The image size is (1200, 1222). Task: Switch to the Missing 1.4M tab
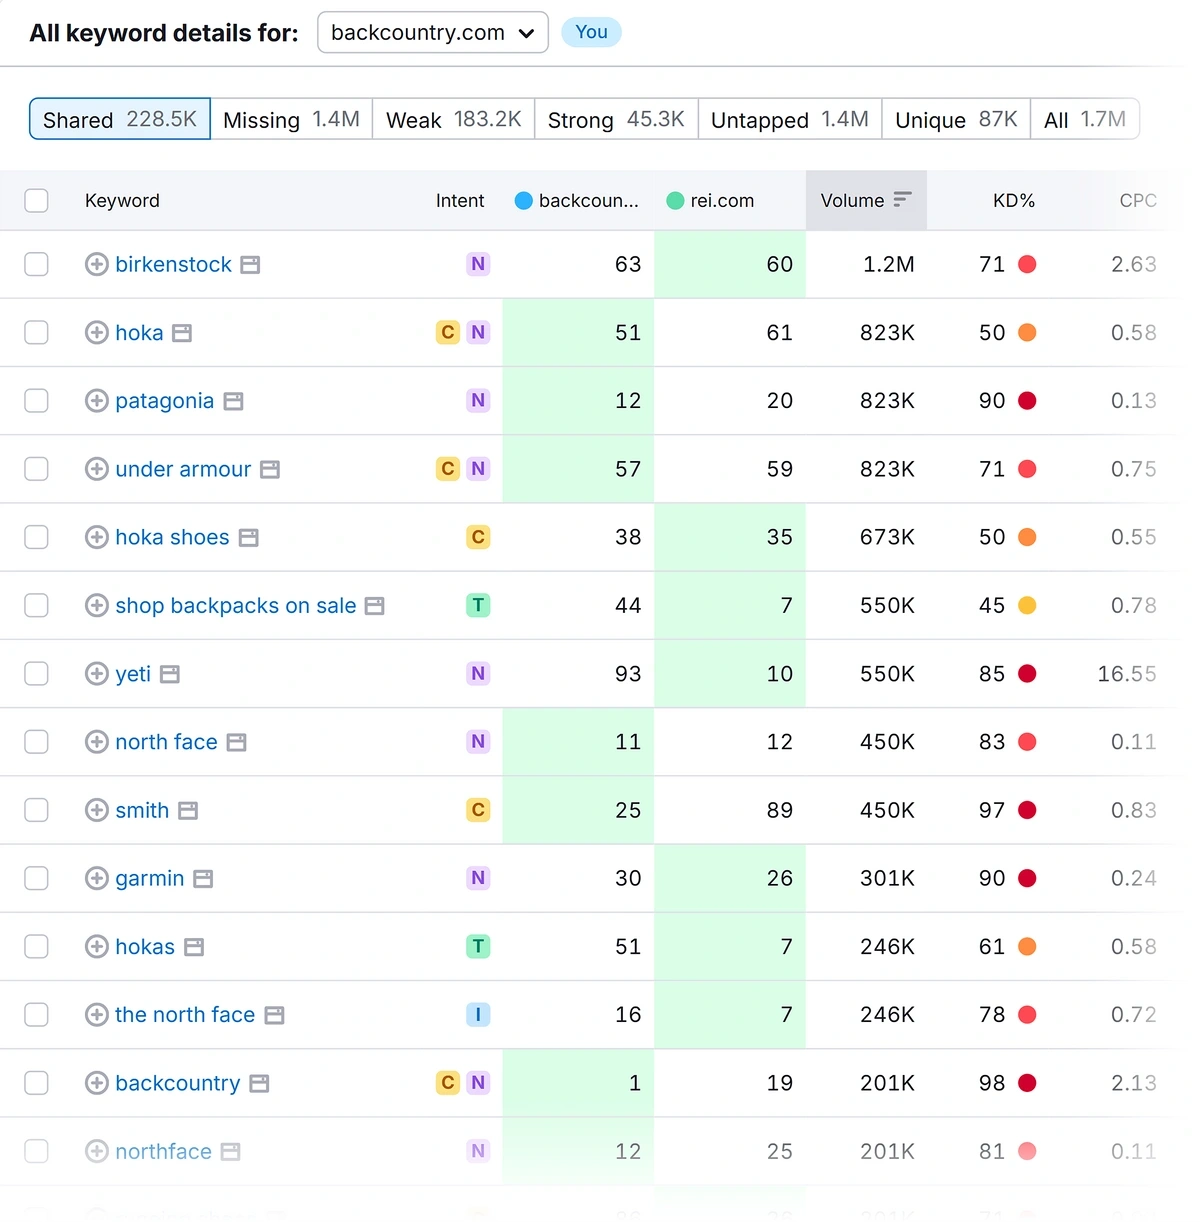pos(291,119)
